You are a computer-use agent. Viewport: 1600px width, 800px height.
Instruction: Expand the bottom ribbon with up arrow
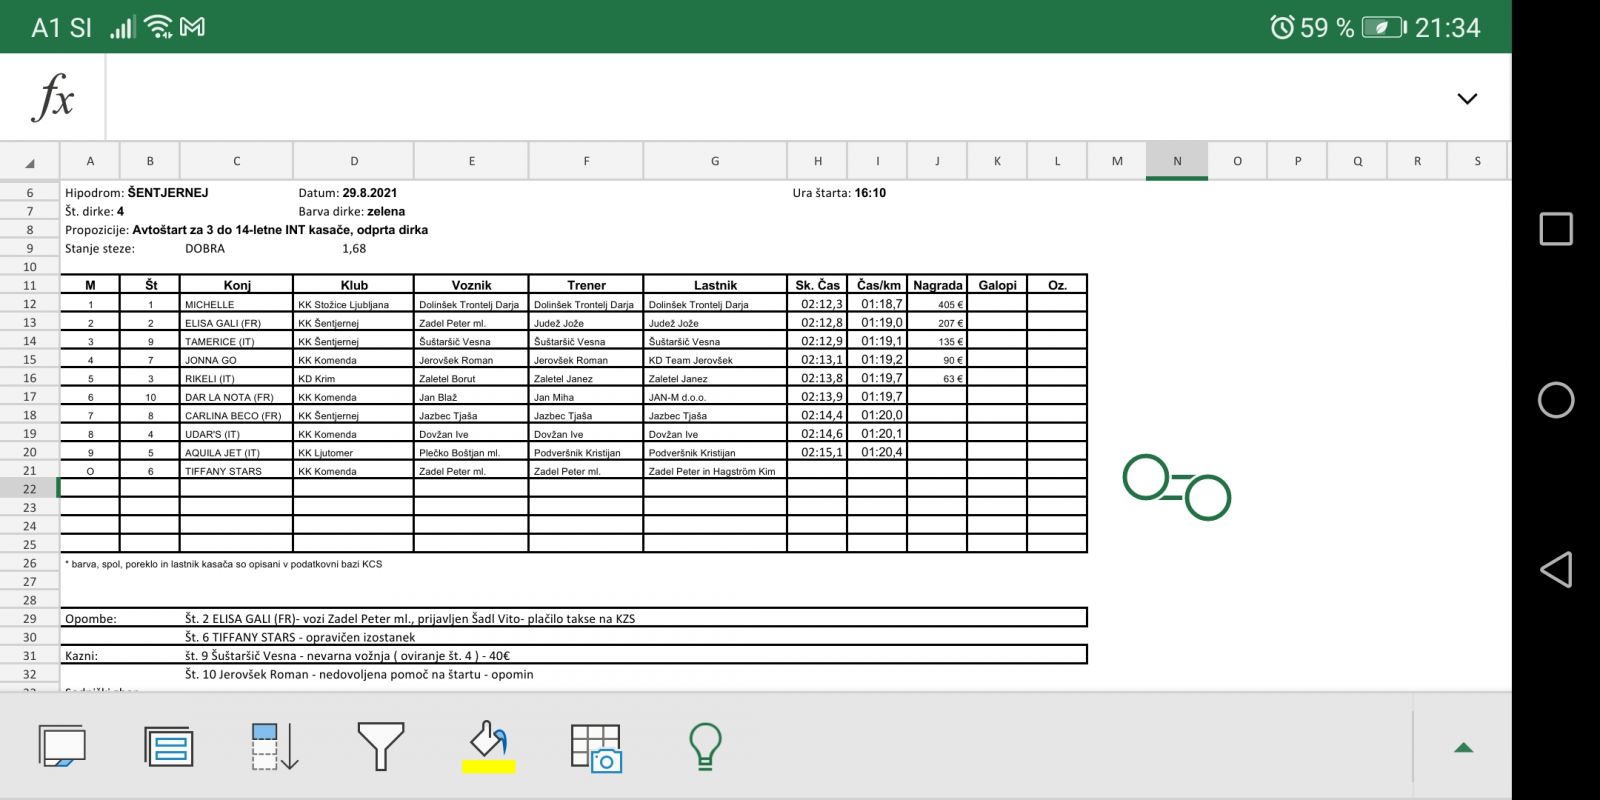pos(1463,748)
